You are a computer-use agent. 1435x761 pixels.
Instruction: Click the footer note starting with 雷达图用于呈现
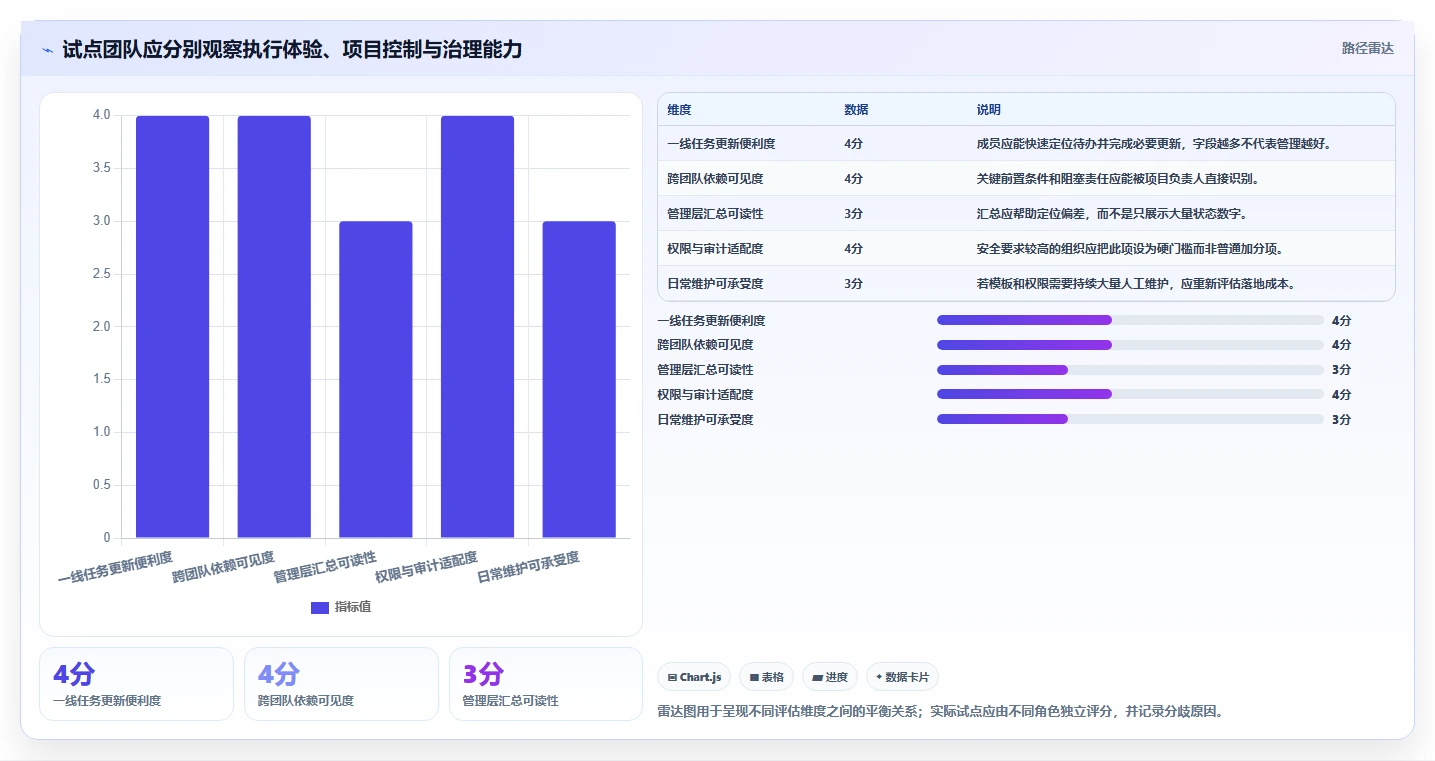coord(940,712)
